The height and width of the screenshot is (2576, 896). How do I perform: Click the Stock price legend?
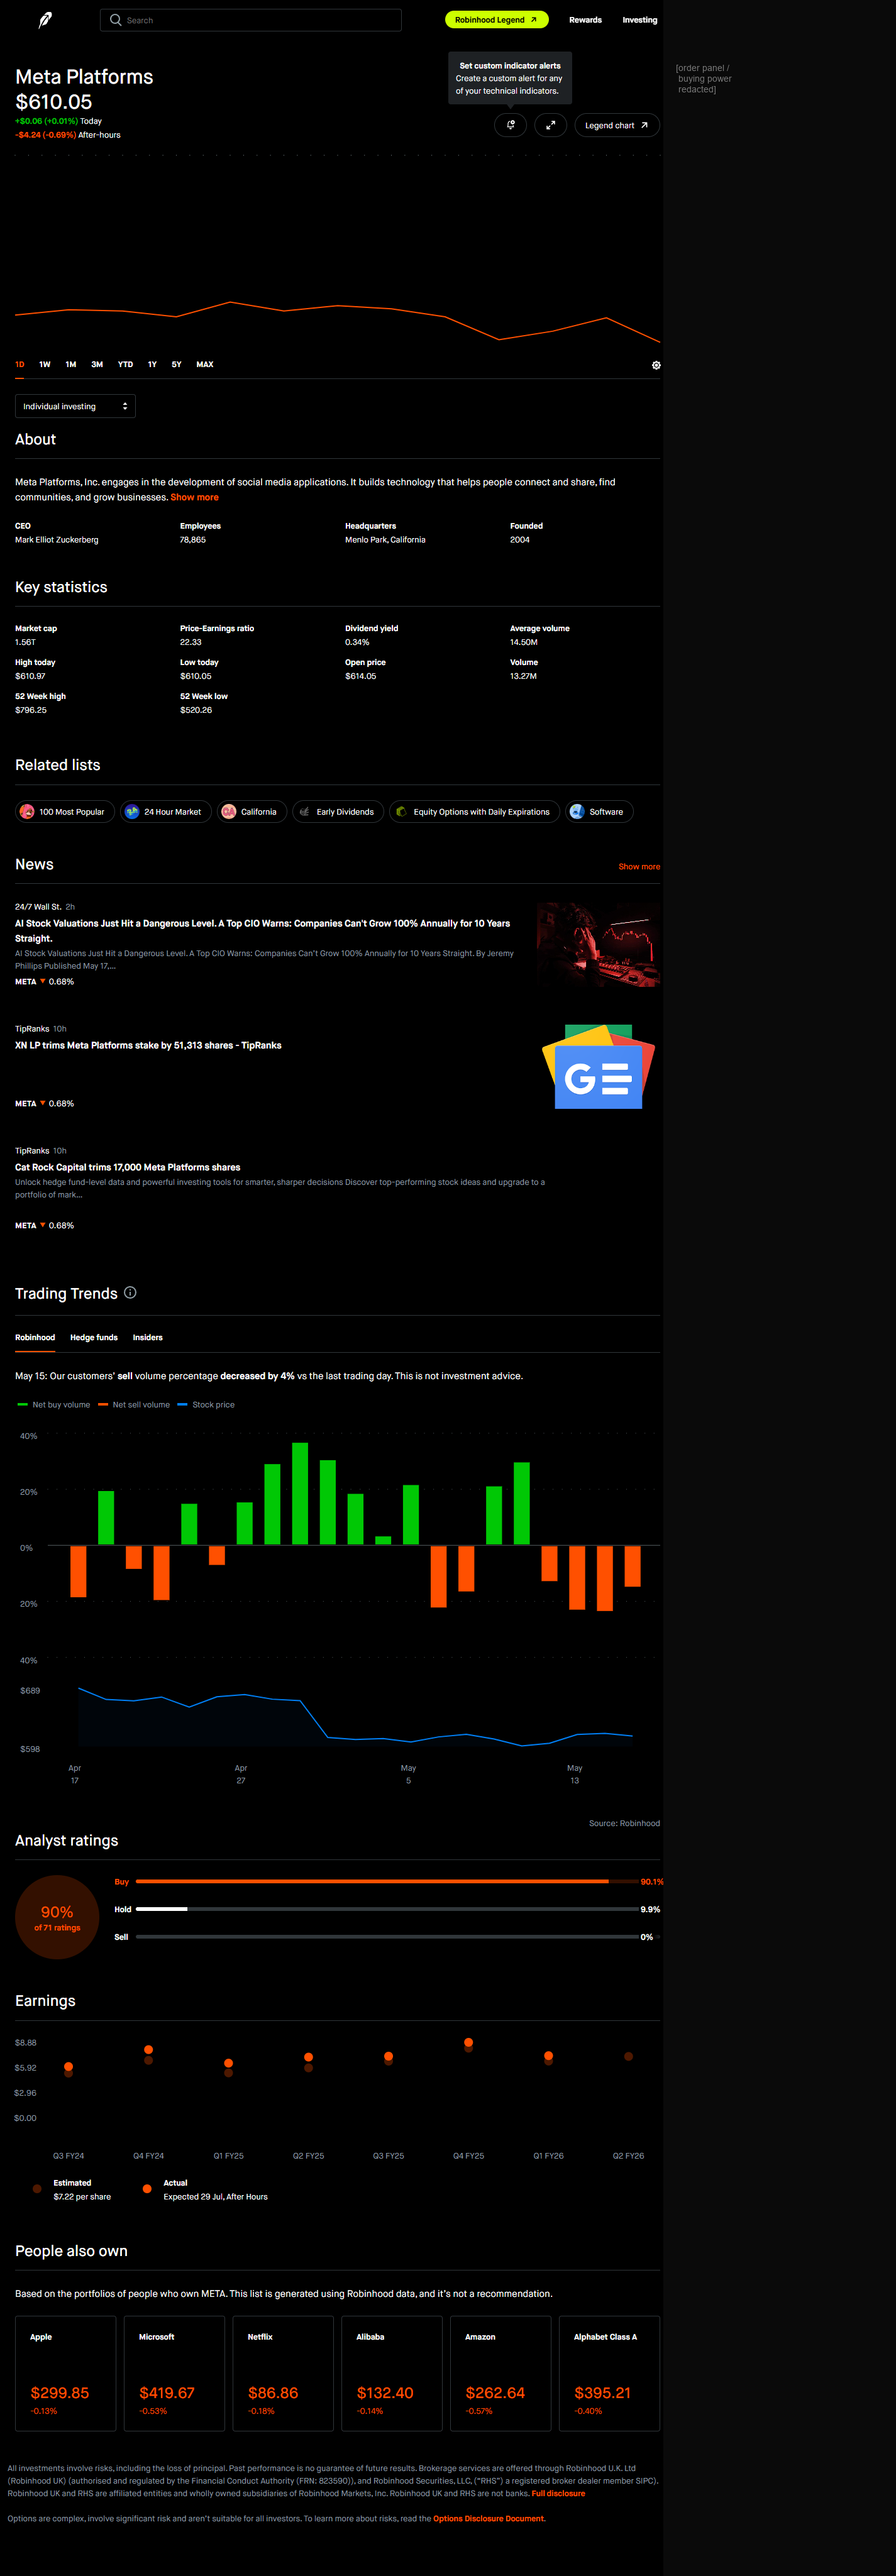(206, 1404)
